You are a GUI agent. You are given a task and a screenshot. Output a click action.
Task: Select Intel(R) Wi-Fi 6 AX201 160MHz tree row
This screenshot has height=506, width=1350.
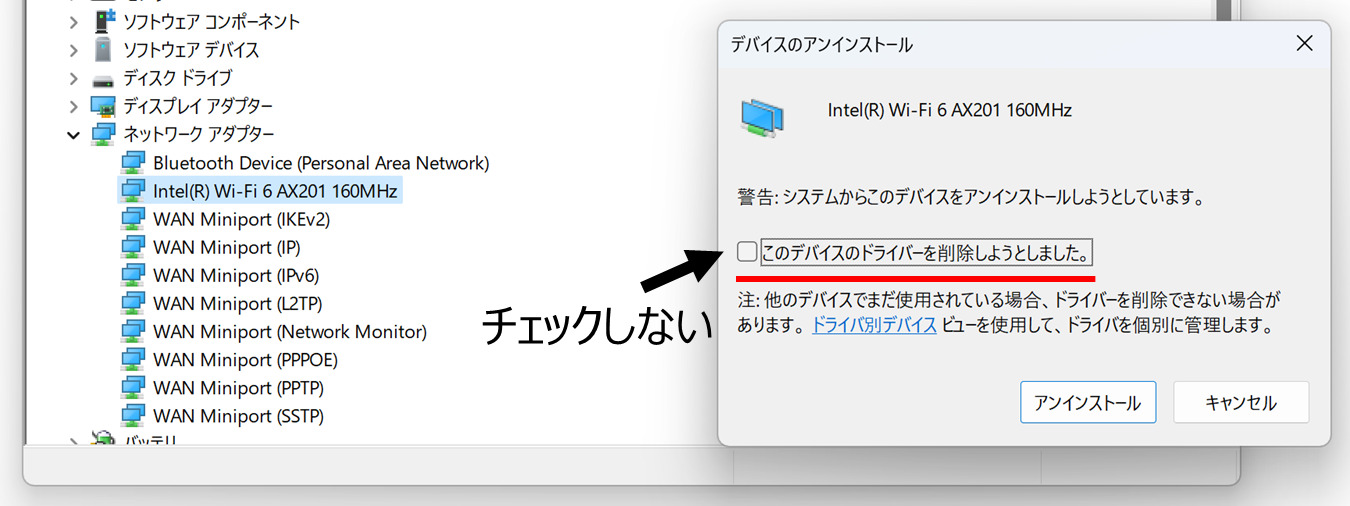[x=260, y=190]
